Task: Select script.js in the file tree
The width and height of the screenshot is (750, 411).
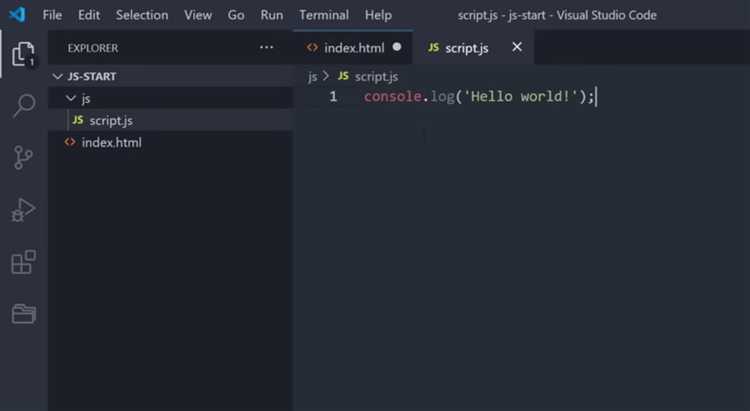Action: click(171, 120)
